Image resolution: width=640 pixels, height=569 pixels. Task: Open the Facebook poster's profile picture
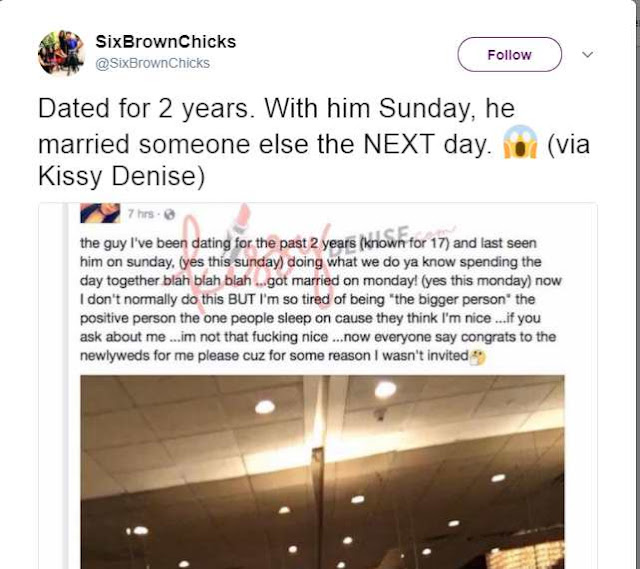[x=100, y=213]
